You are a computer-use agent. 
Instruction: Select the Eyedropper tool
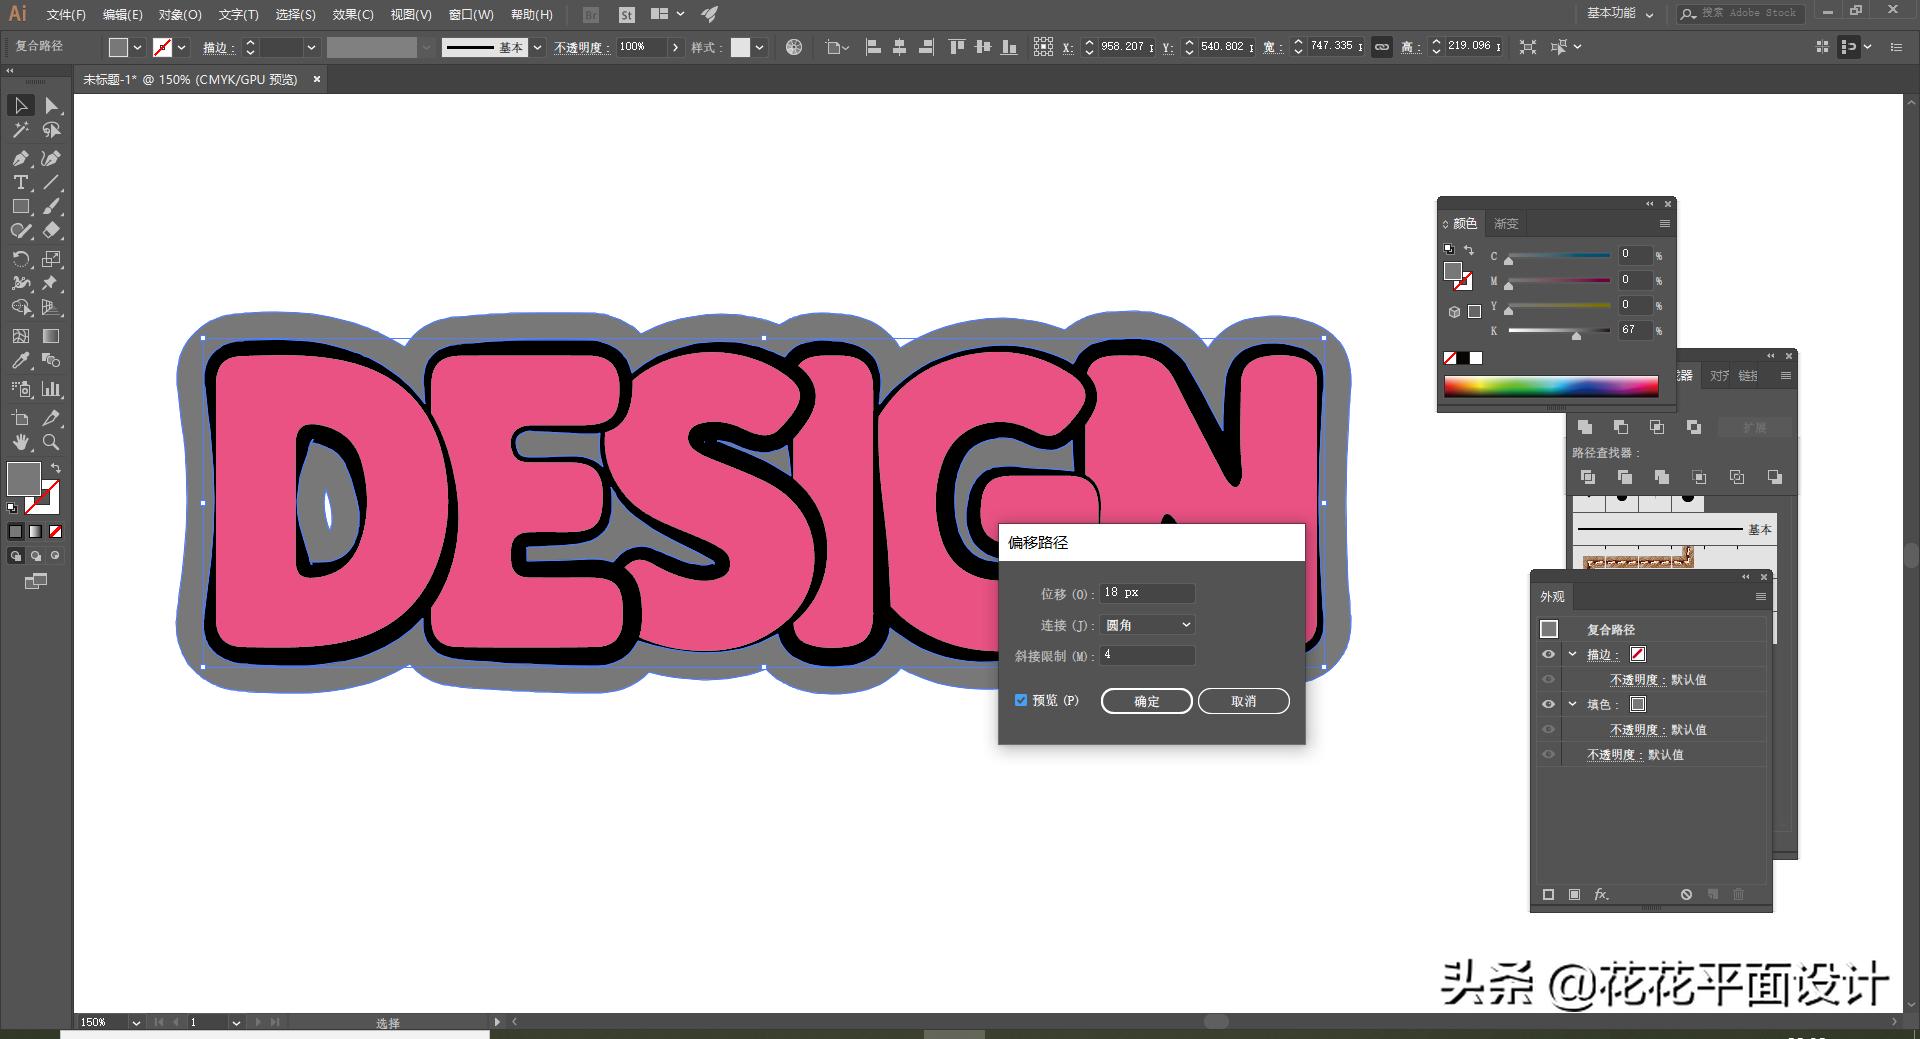(20, 361)
